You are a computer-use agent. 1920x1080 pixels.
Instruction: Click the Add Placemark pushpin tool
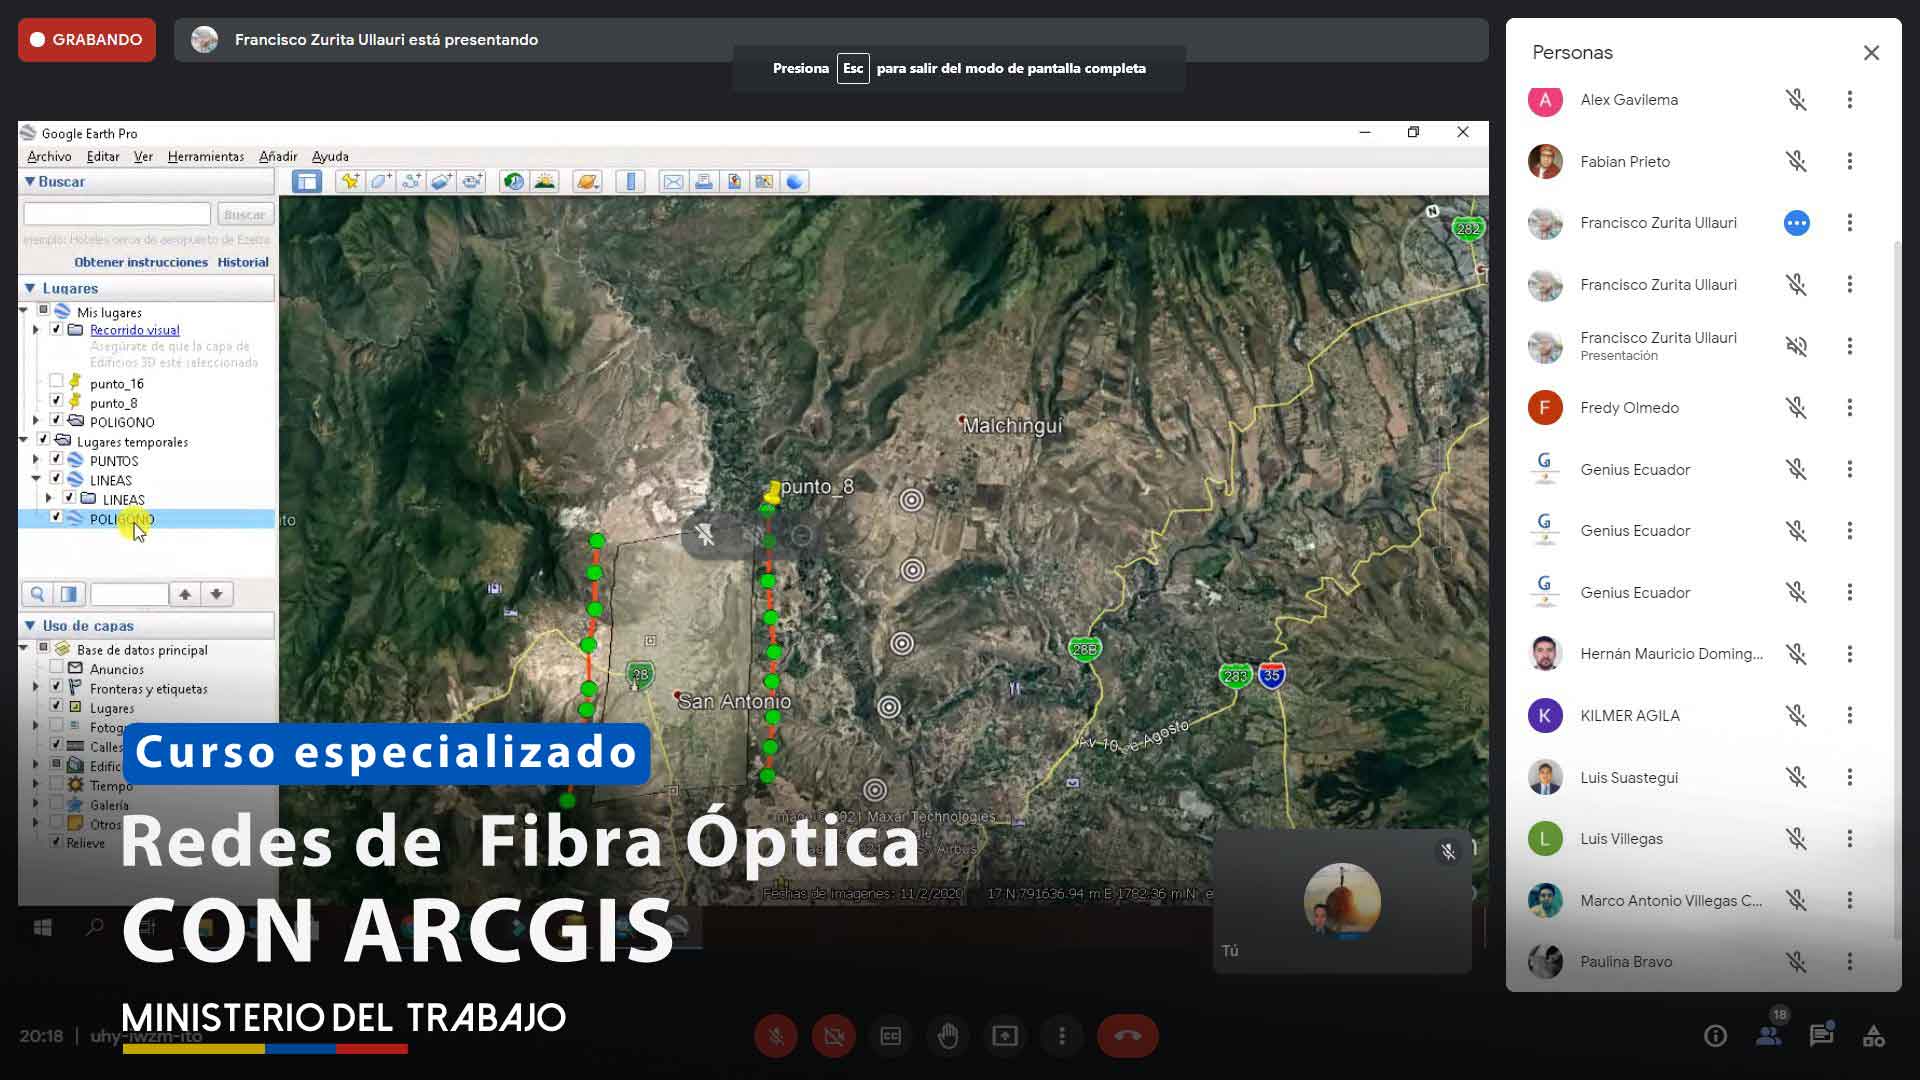tap(349, 181)
